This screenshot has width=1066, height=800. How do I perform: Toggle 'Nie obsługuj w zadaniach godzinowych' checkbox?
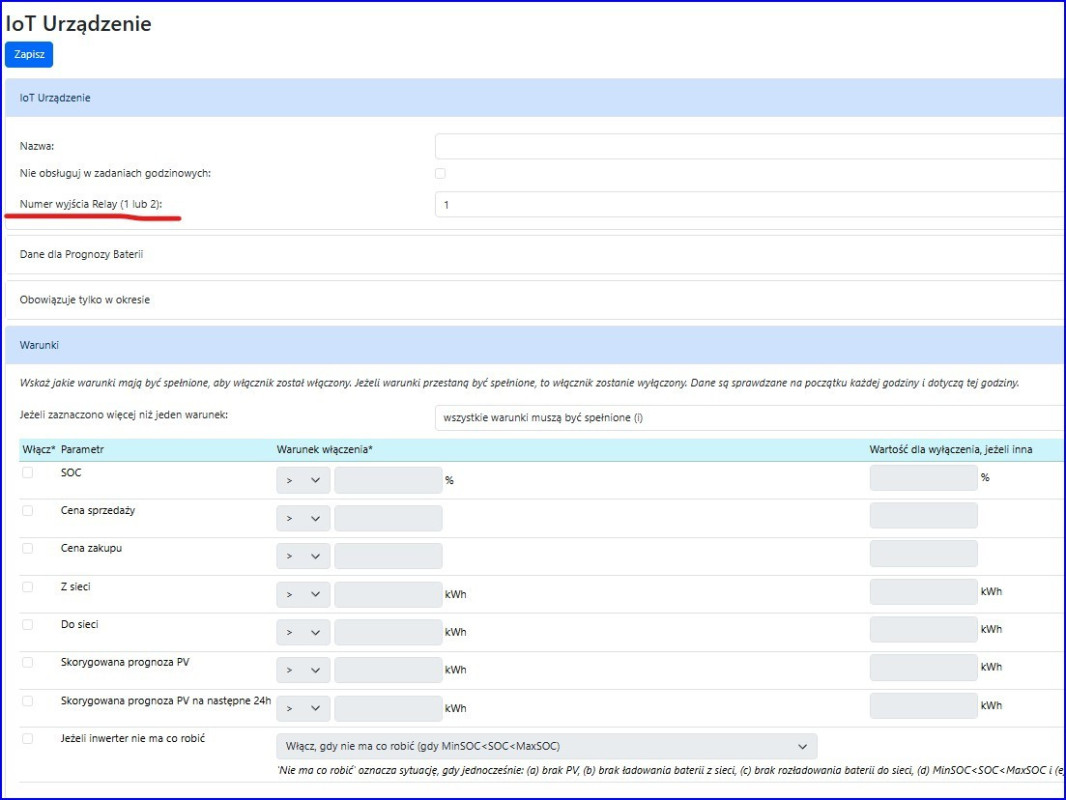point(440,174)
